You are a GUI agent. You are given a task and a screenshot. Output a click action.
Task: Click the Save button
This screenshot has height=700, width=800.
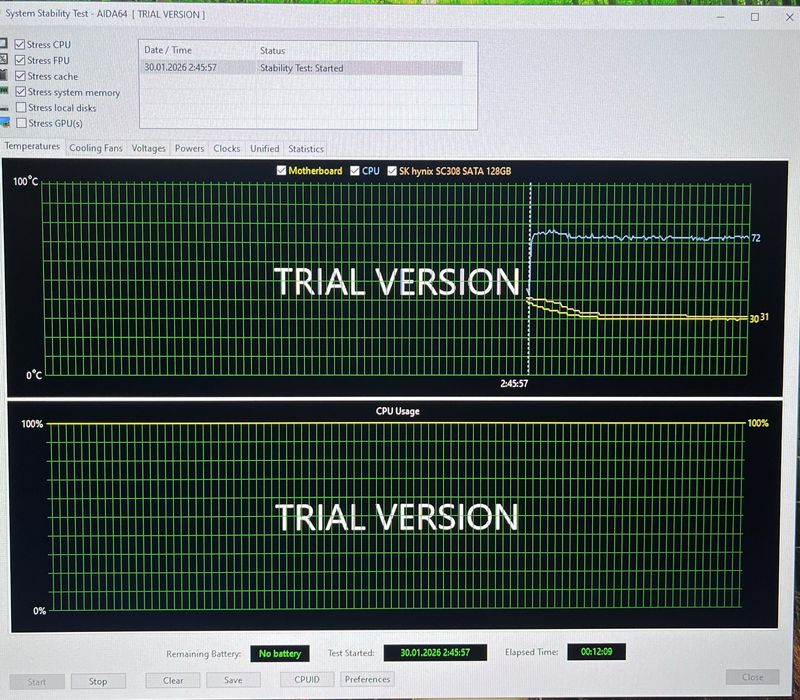[x=233, y=680]
